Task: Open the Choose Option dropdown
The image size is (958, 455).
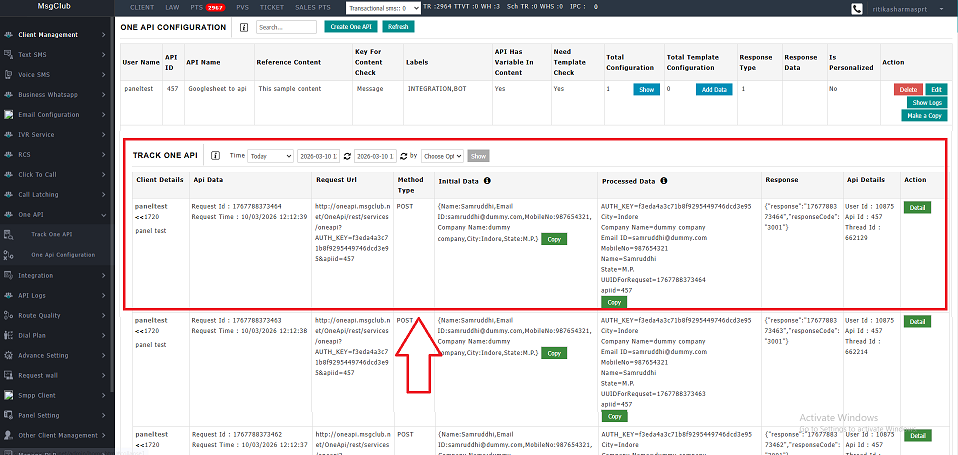Action: pyautogui.click(x=442, y=156)
